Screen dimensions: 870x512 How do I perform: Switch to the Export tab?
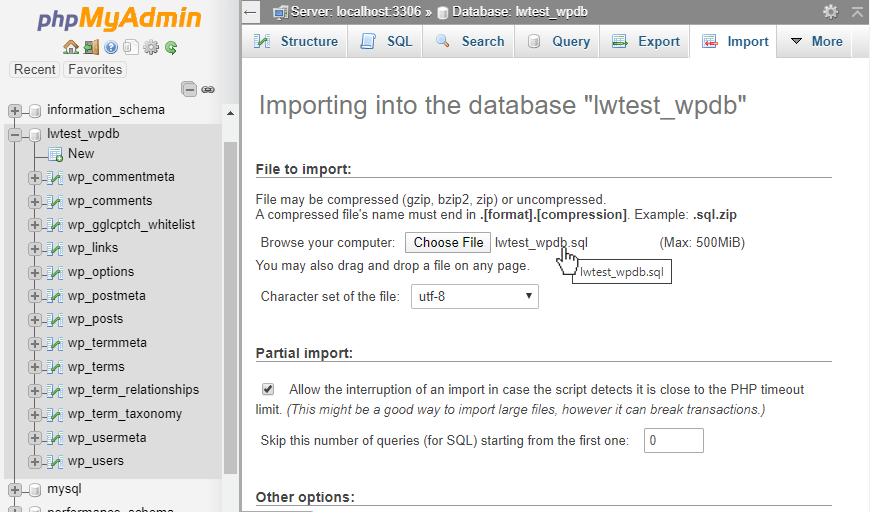click(645, 42)
